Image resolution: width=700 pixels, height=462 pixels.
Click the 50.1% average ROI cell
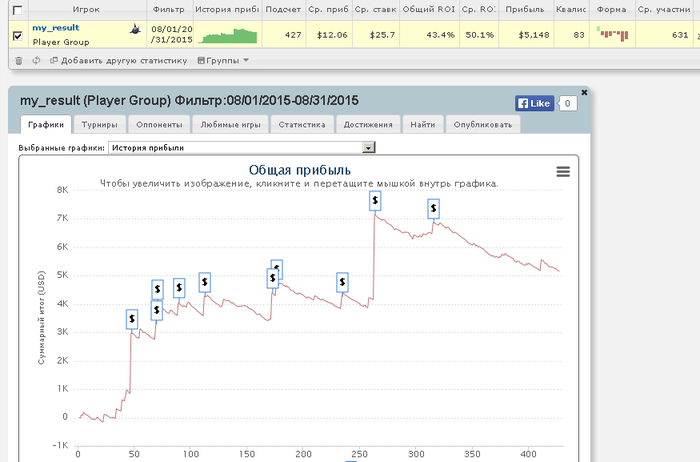click(479, 35)
